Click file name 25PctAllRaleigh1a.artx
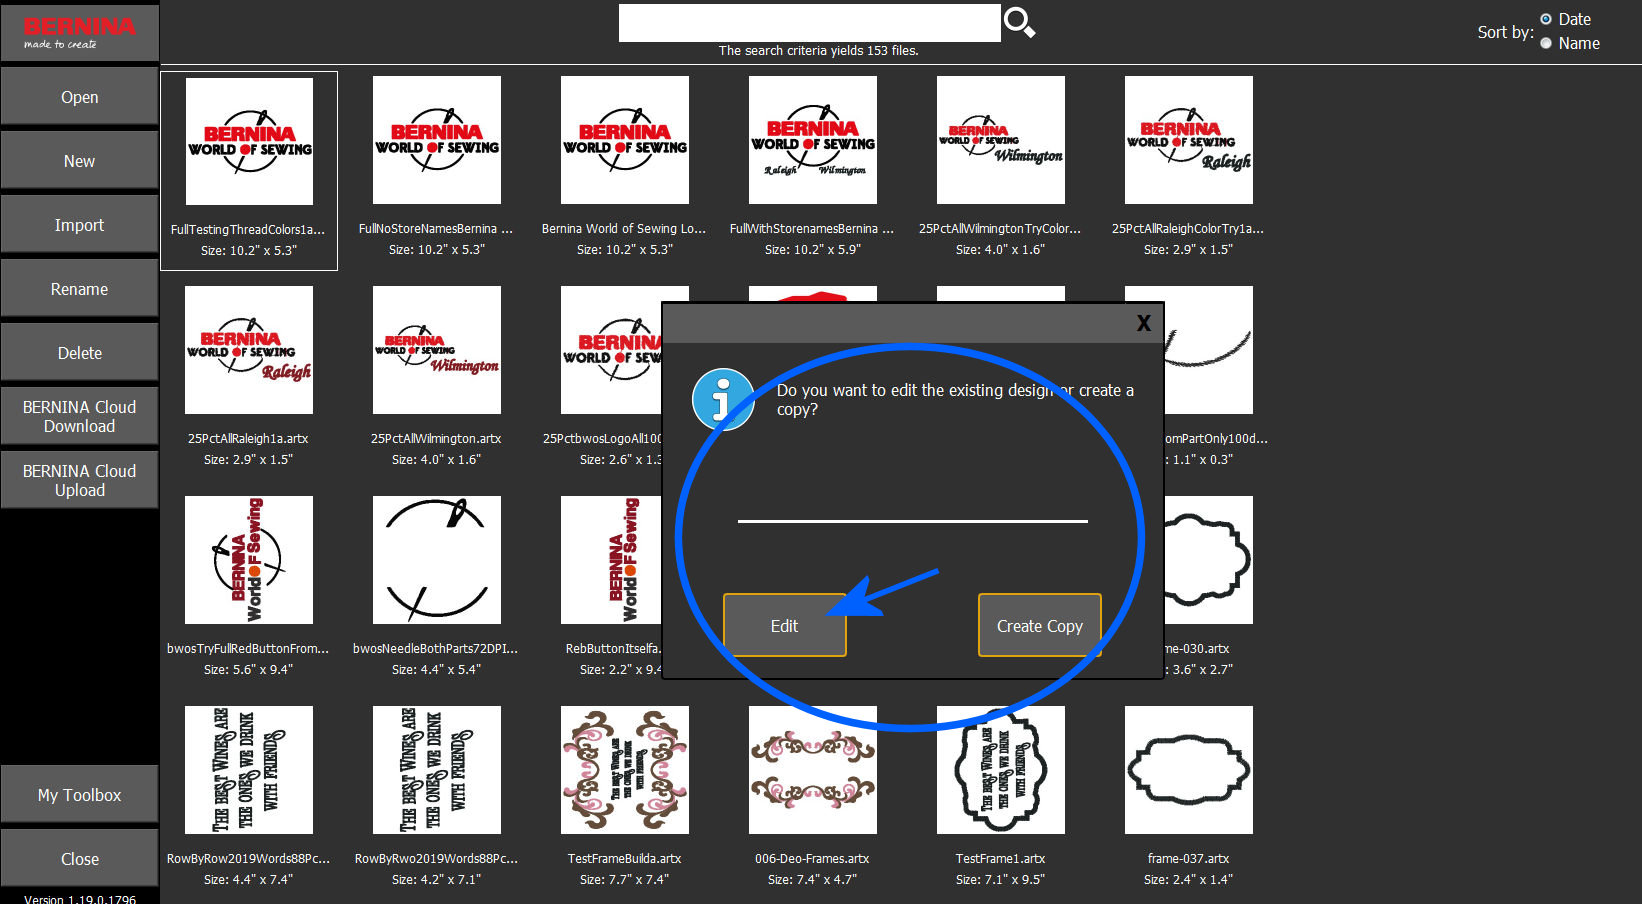Image resolution: width=1642 pixels, height=904 pixels. [248, 438]
